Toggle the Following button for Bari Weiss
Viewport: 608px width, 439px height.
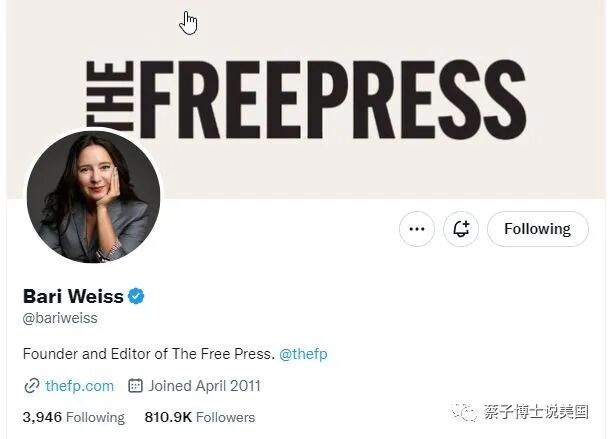[538, 229]
